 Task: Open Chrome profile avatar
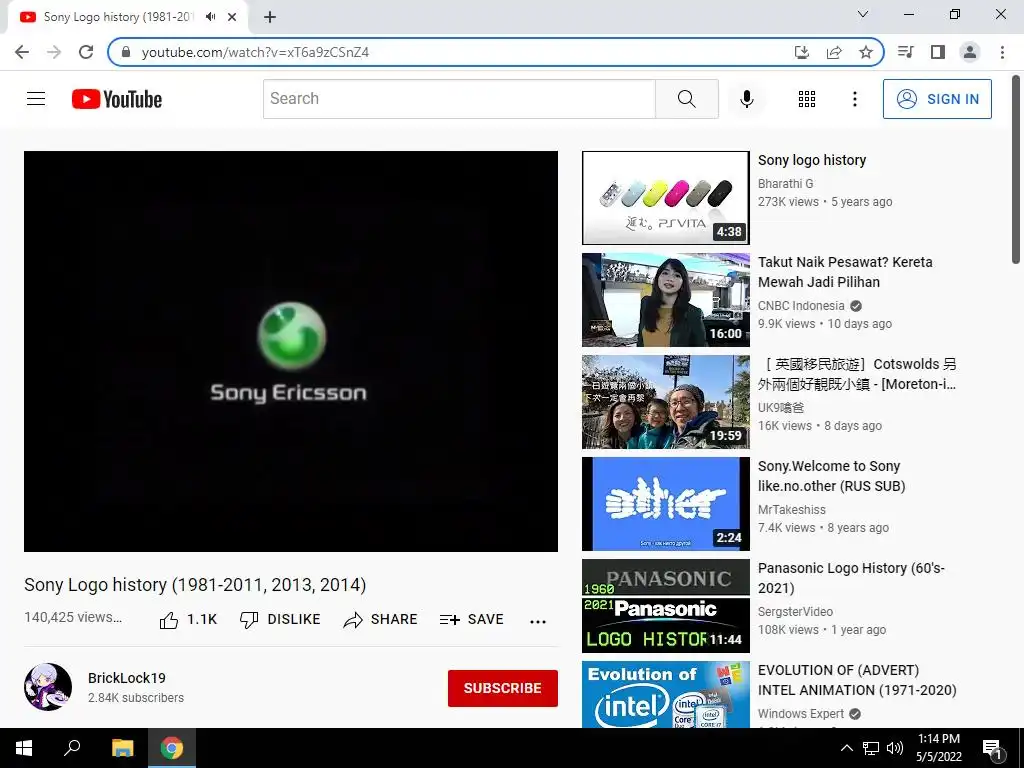coord(970,52)
